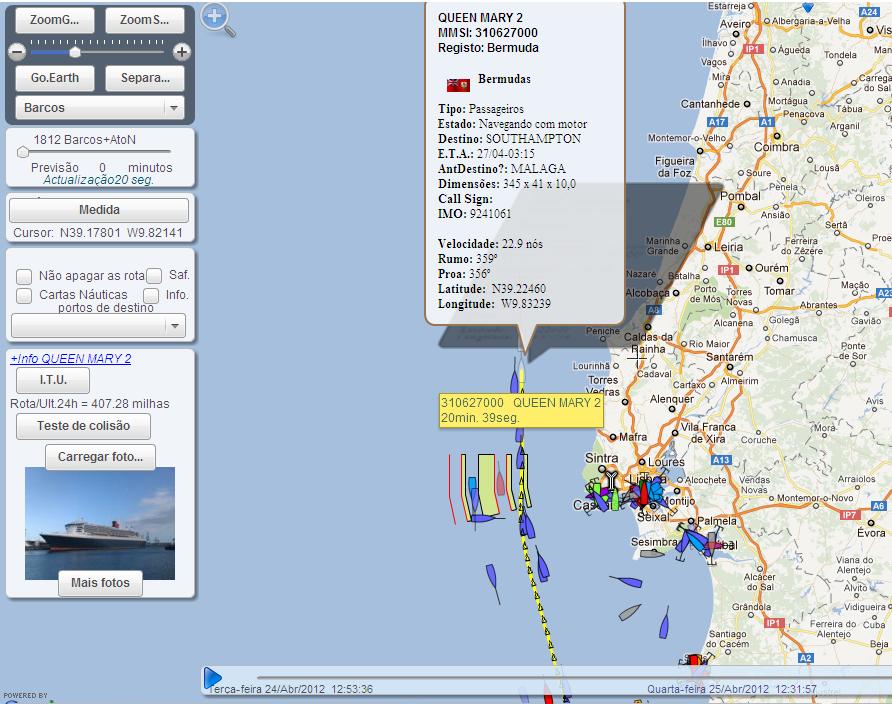892x704 pixels.
Task: Click the zoom-in plus icon on slider
Action: tap(181, 52)
